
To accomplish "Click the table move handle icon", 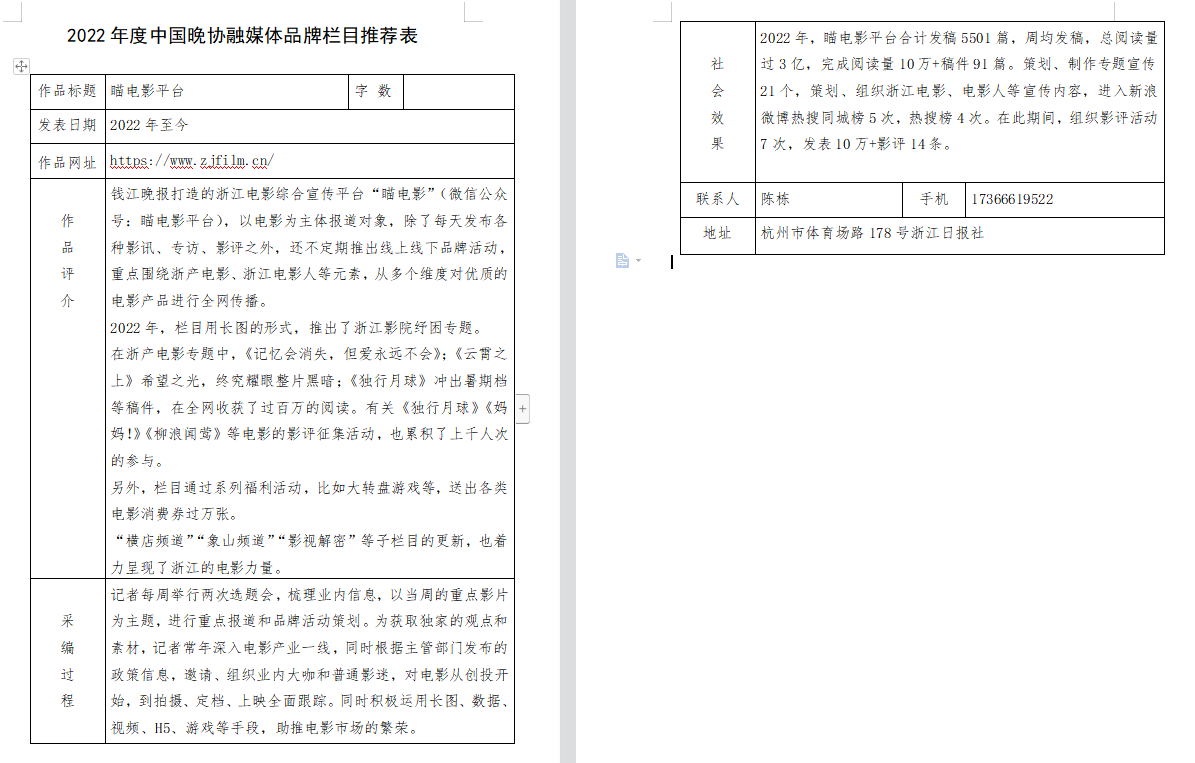I will [21, 66].
